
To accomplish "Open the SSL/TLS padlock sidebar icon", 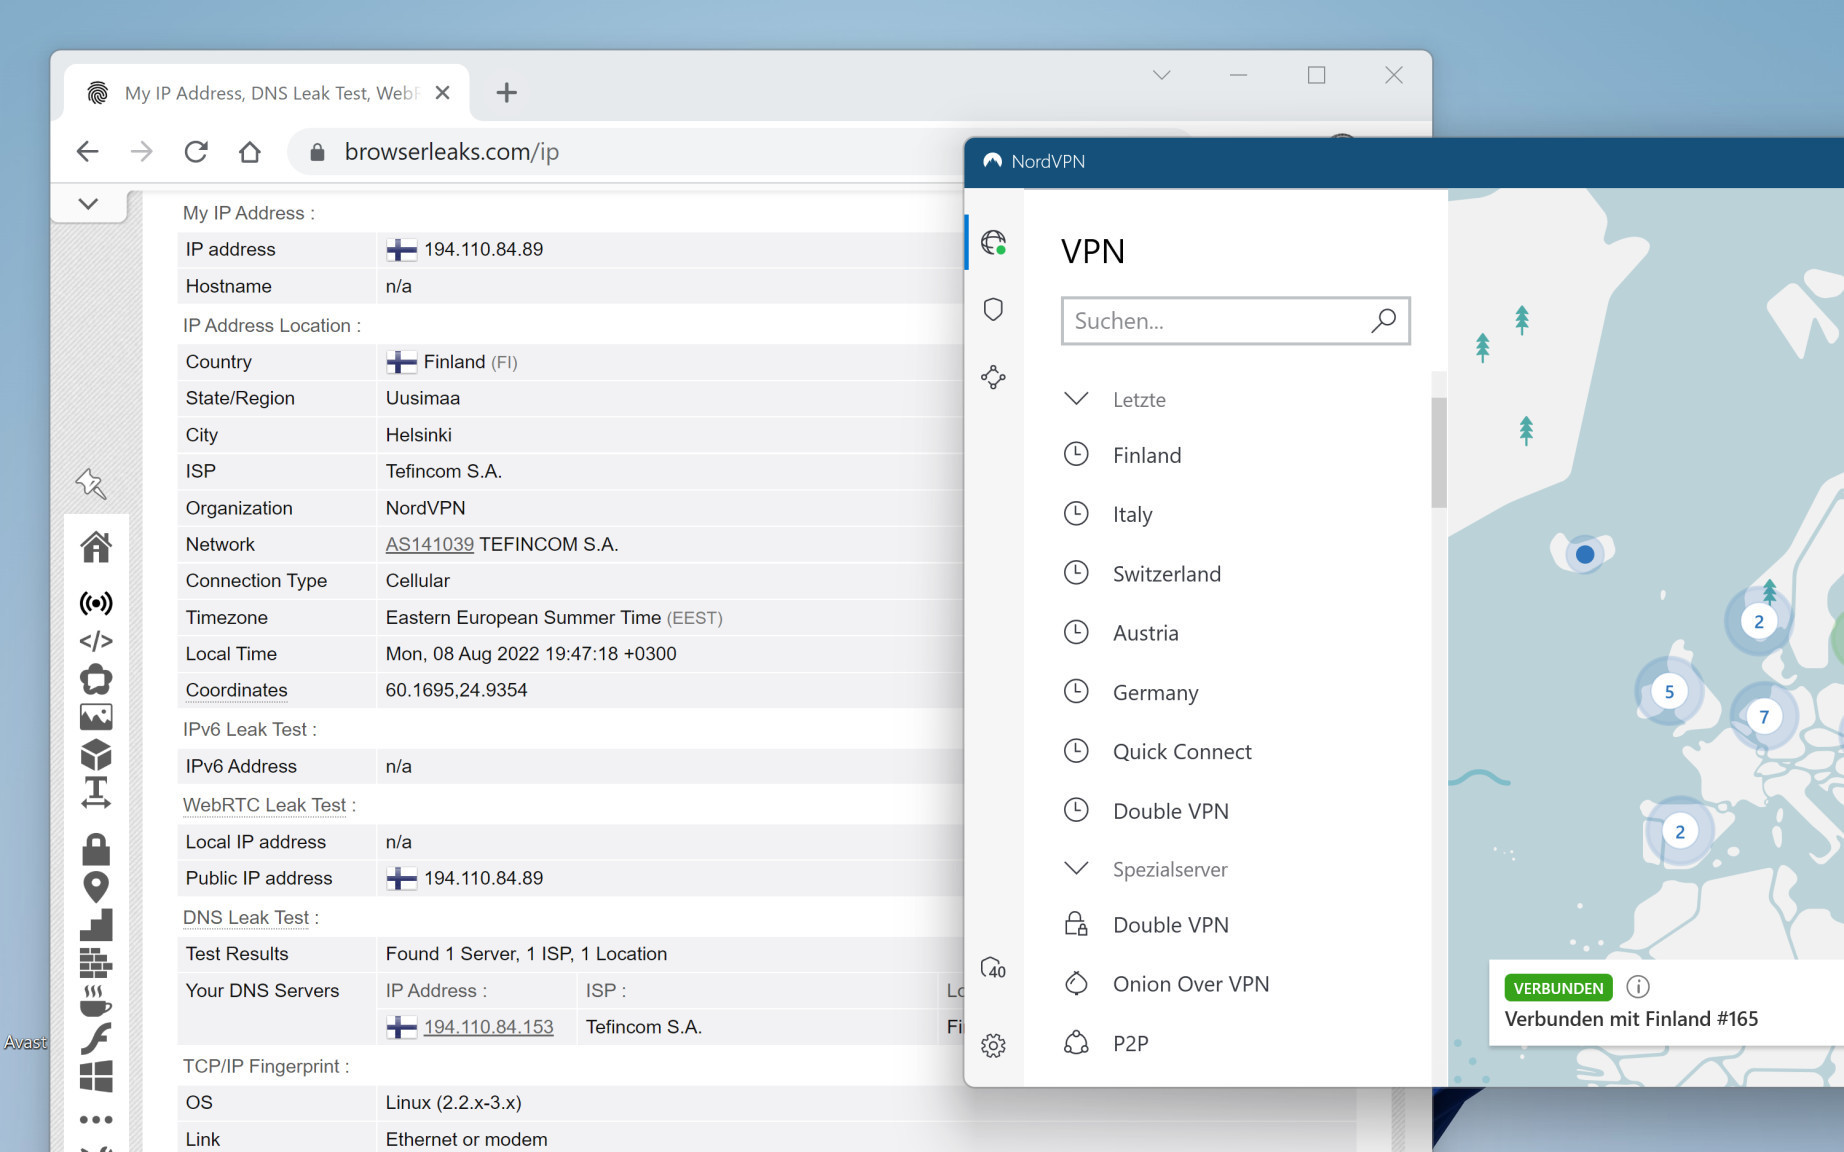I will (x=96, y=849).
